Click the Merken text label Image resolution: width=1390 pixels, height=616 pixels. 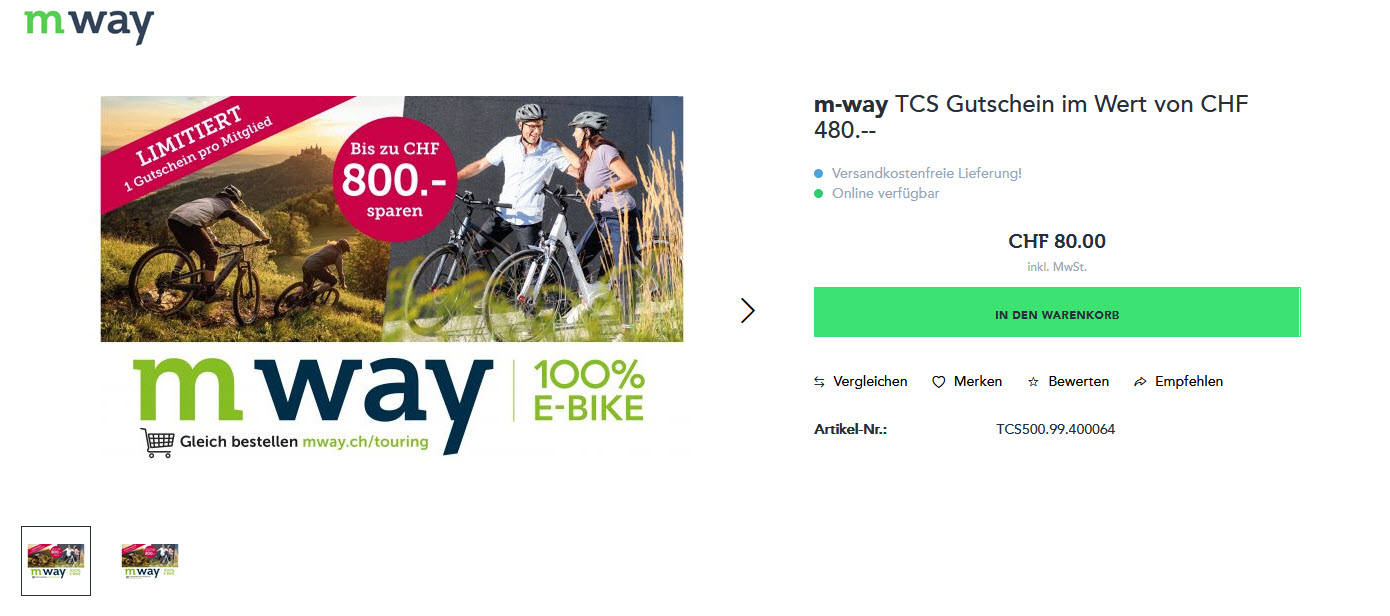pyautogui.click(x=977, y=382)
